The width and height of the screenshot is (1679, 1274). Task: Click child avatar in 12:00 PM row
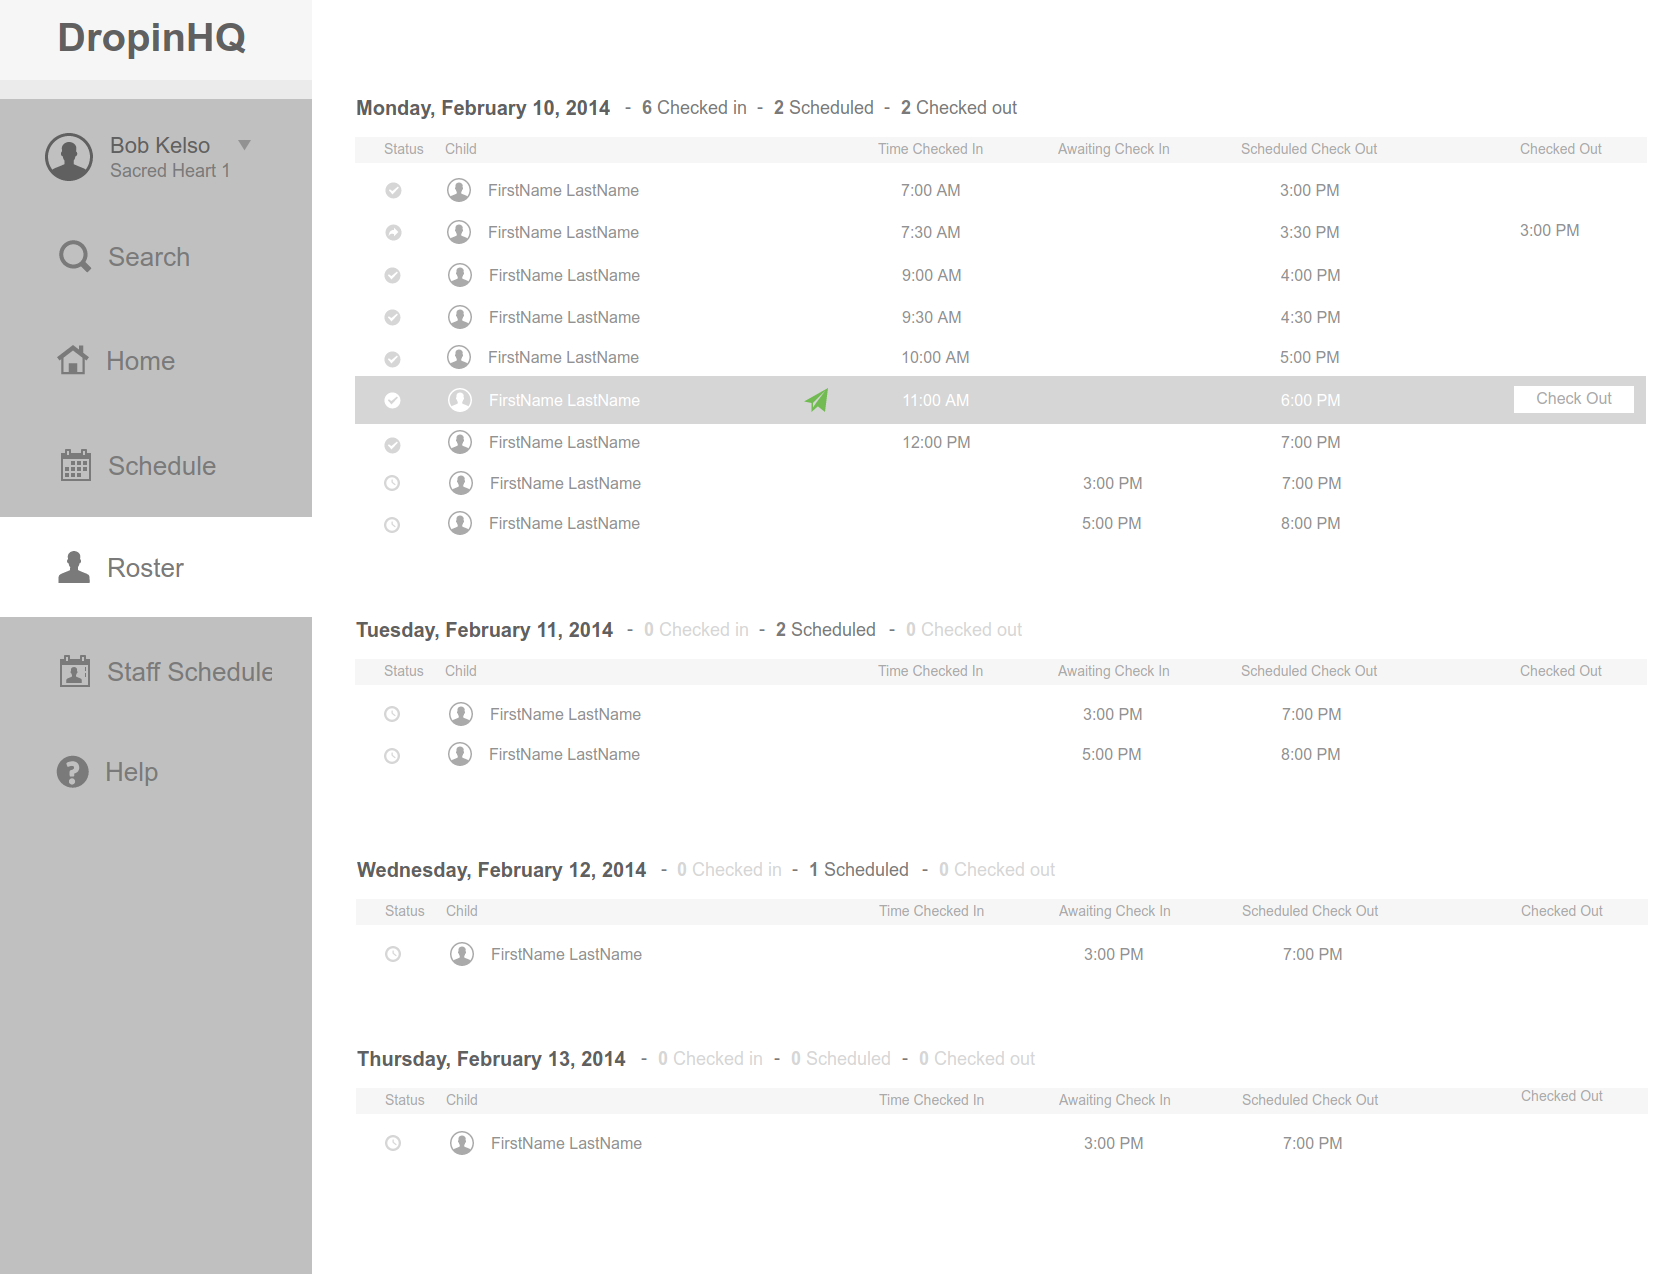(x=460, y=442)
